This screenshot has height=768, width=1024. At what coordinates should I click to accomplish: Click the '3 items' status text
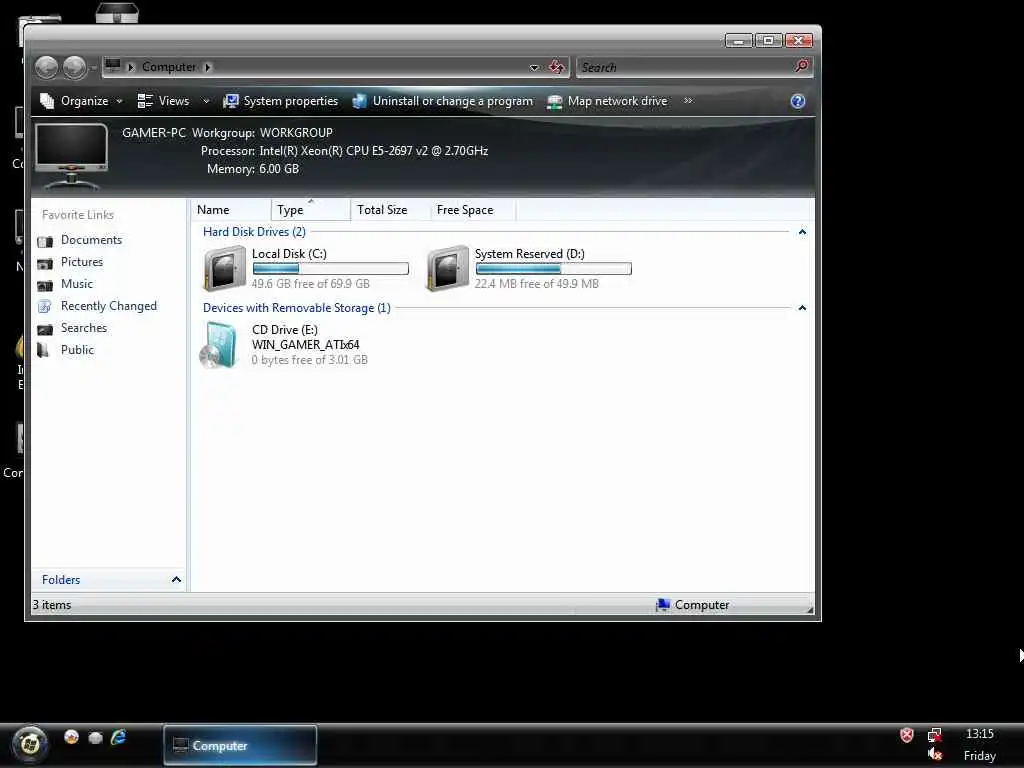[52, 605]
